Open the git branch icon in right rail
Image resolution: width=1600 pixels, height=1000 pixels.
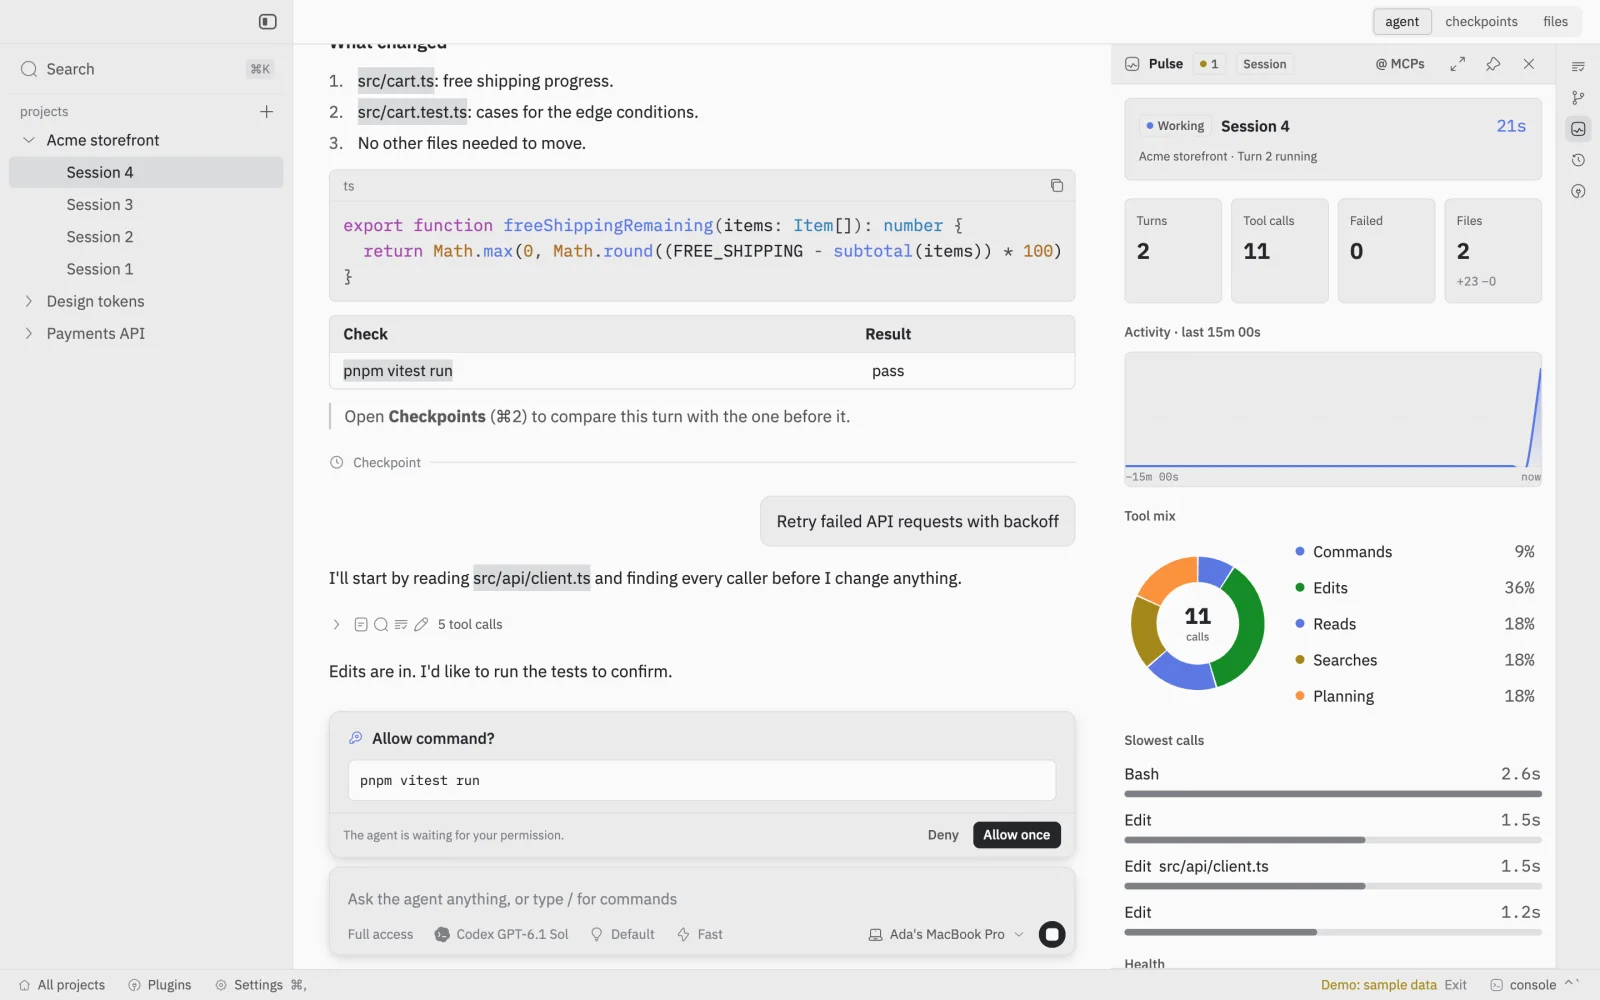tap(1578, 98)
